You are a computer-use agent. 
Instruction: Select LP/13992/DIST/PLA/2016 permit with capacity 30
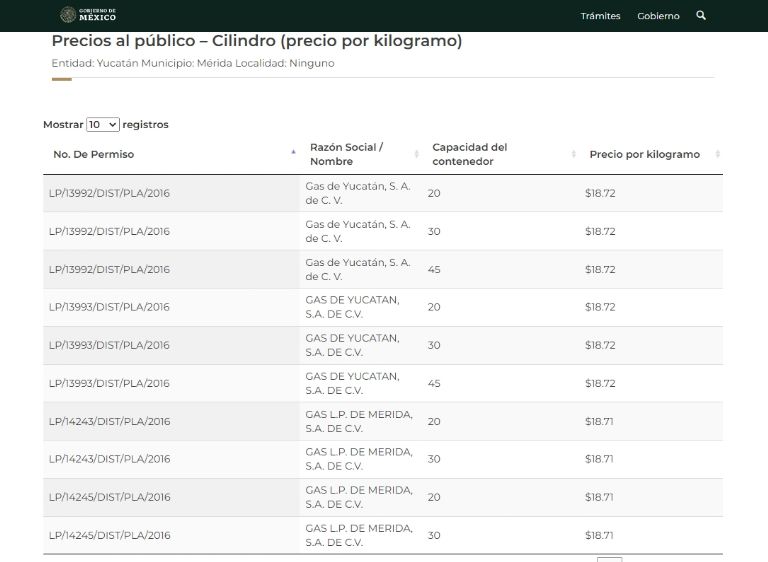(x=109, y=231)
